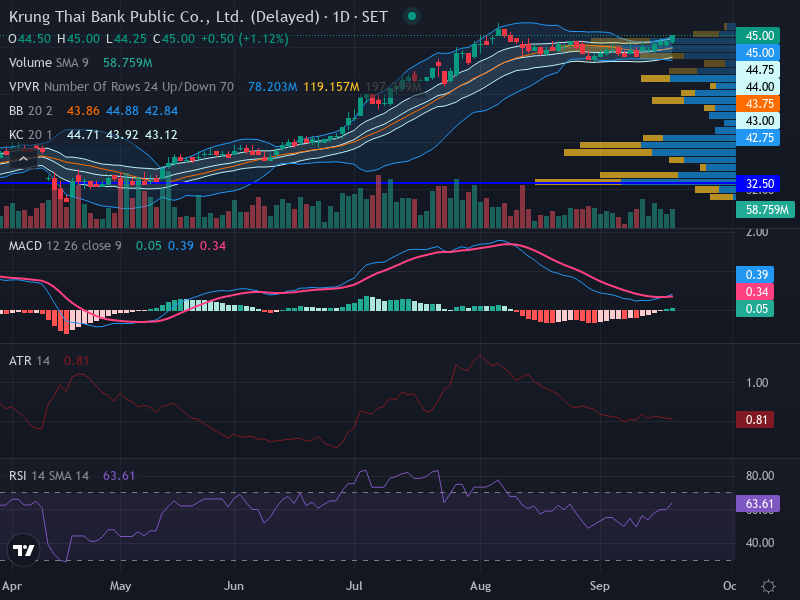Open the VPVR indicator legend
800x600 pixels.
(x=121, y=87)
